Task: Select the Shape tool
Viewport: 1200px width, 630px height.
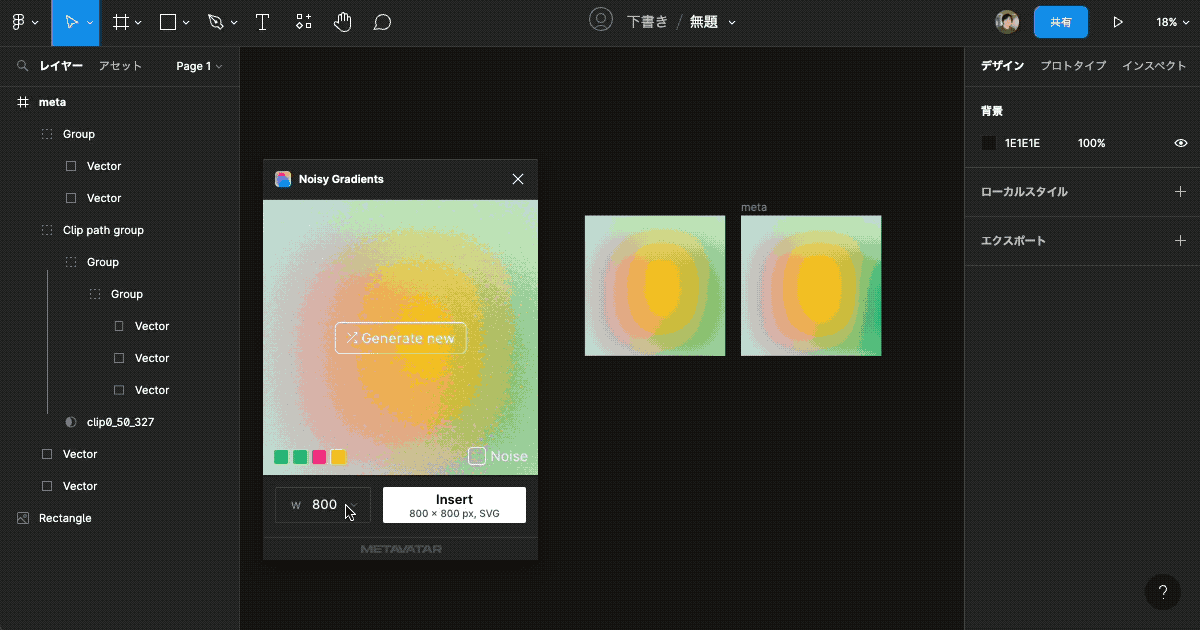Action: tap(166, 21)
